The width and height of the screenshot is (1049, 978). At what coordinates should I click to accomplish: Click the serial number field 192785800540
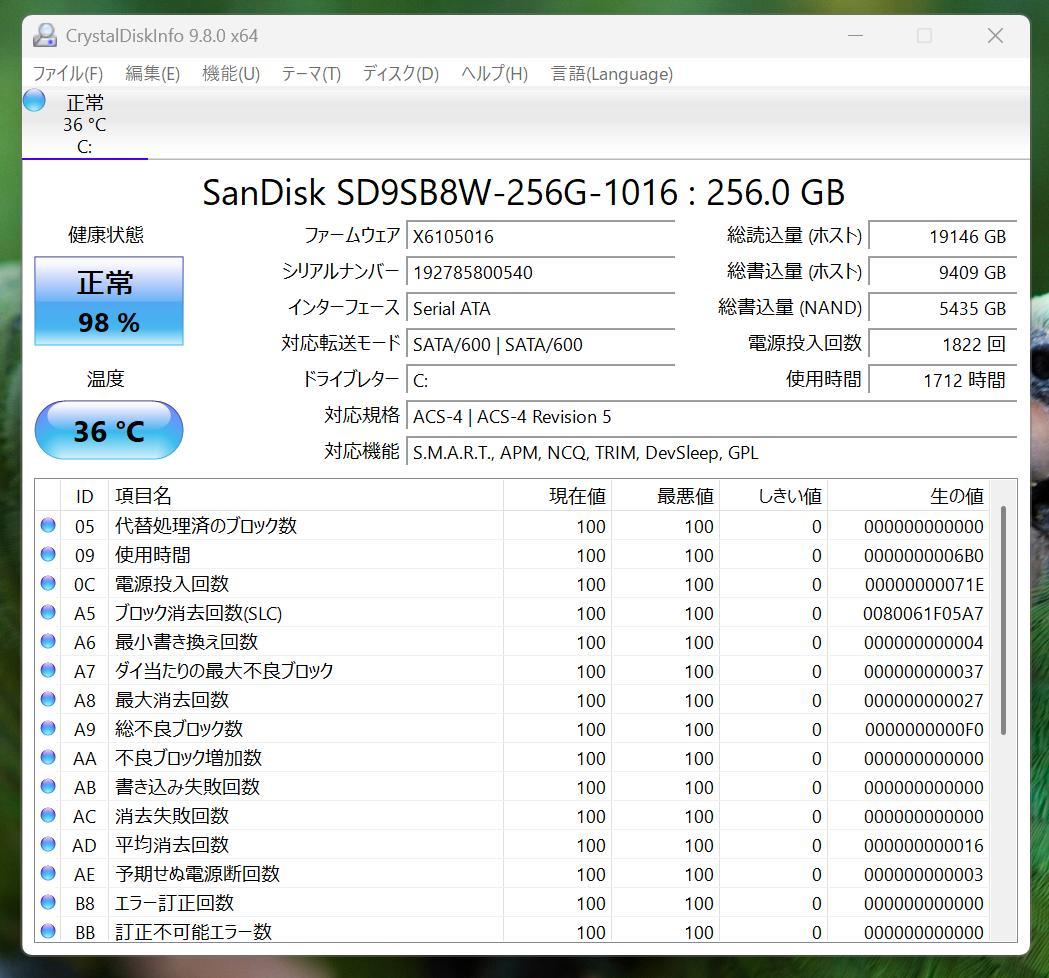[541, 272]
